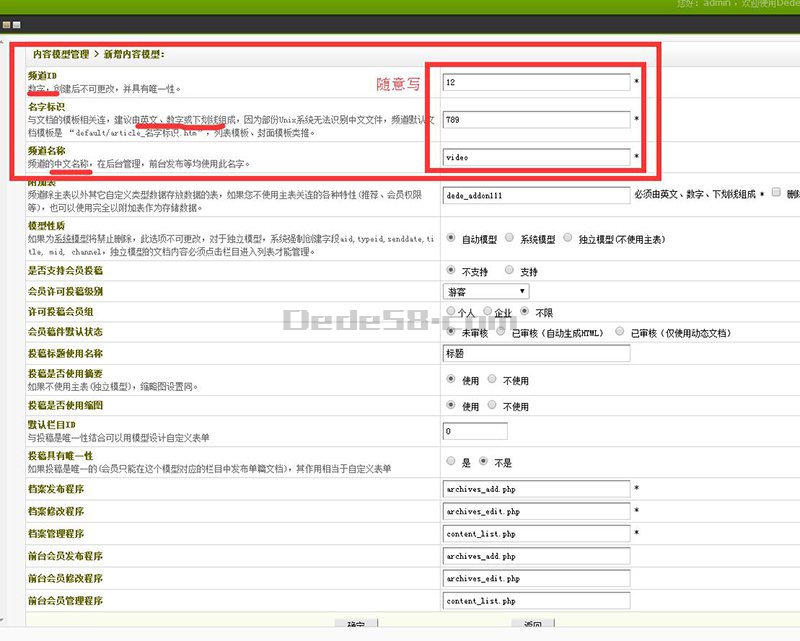
Task: Select 不使用 for 投稿是否使用缩图
Action: [x=492, y=406]
